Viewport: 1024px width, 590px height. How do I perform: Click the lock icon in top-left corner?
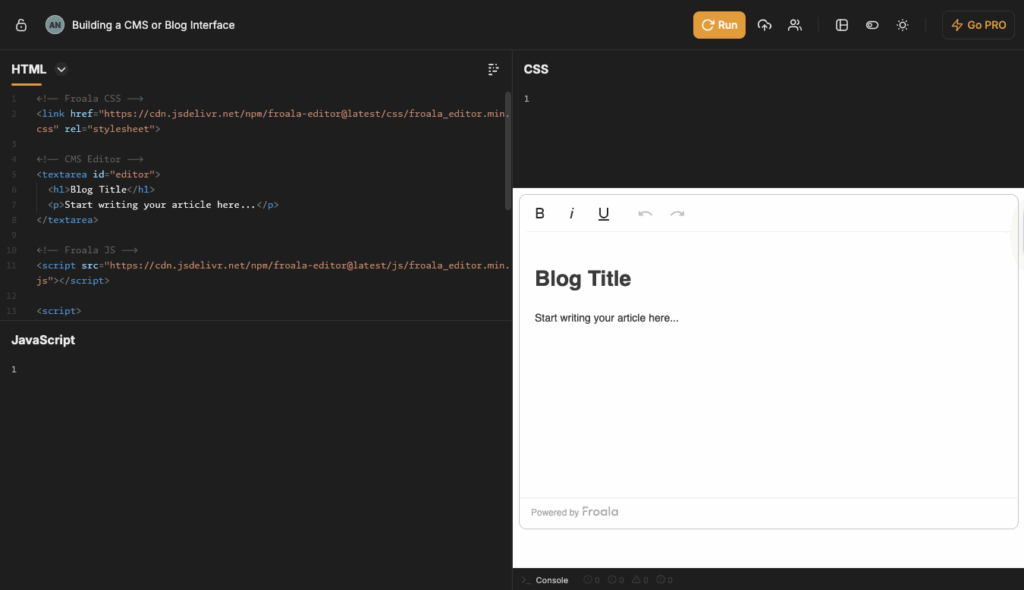(21, 25)
